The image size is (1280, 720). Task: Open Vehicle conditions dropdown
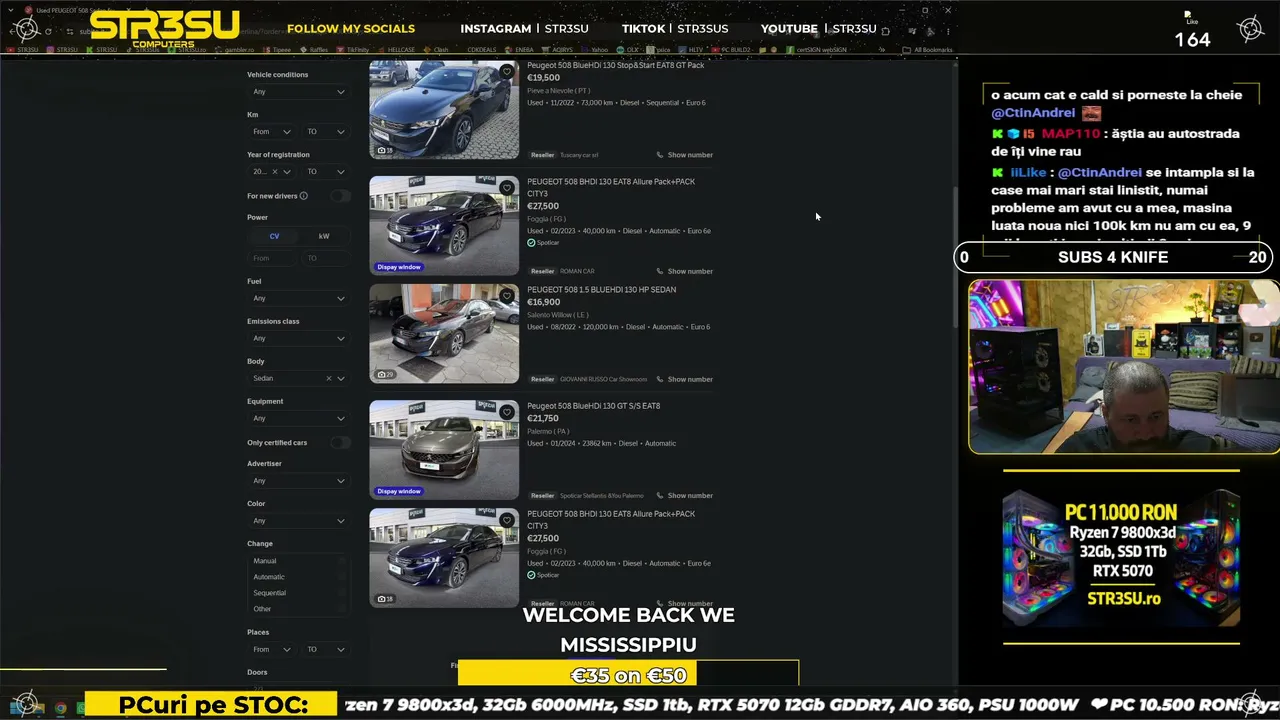[298, 92]
